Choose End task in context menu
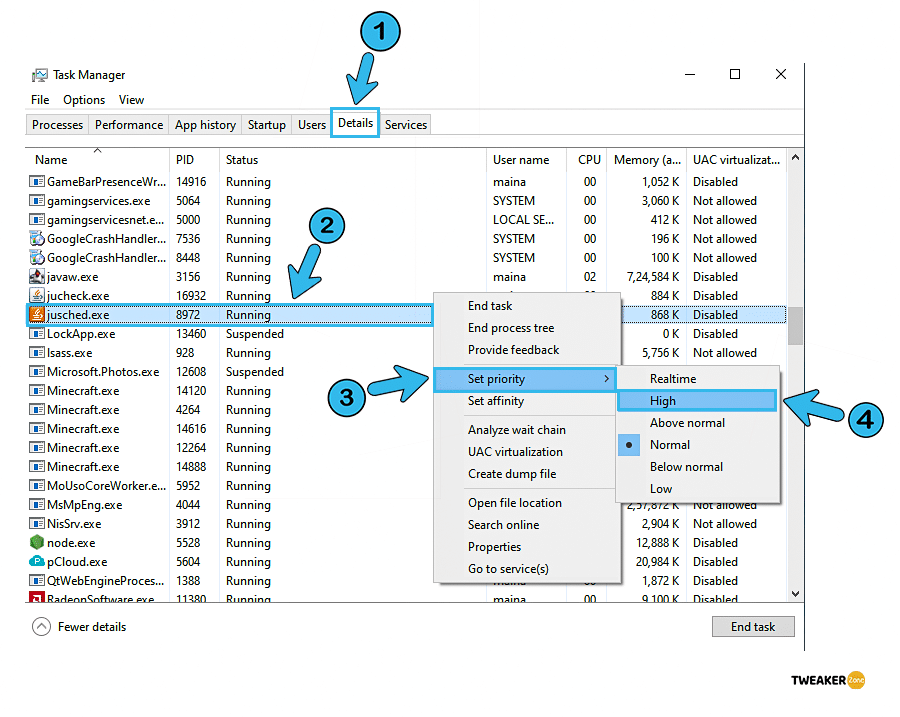The width and height of the screenshot is (900, 717). (x=527, y=306)
